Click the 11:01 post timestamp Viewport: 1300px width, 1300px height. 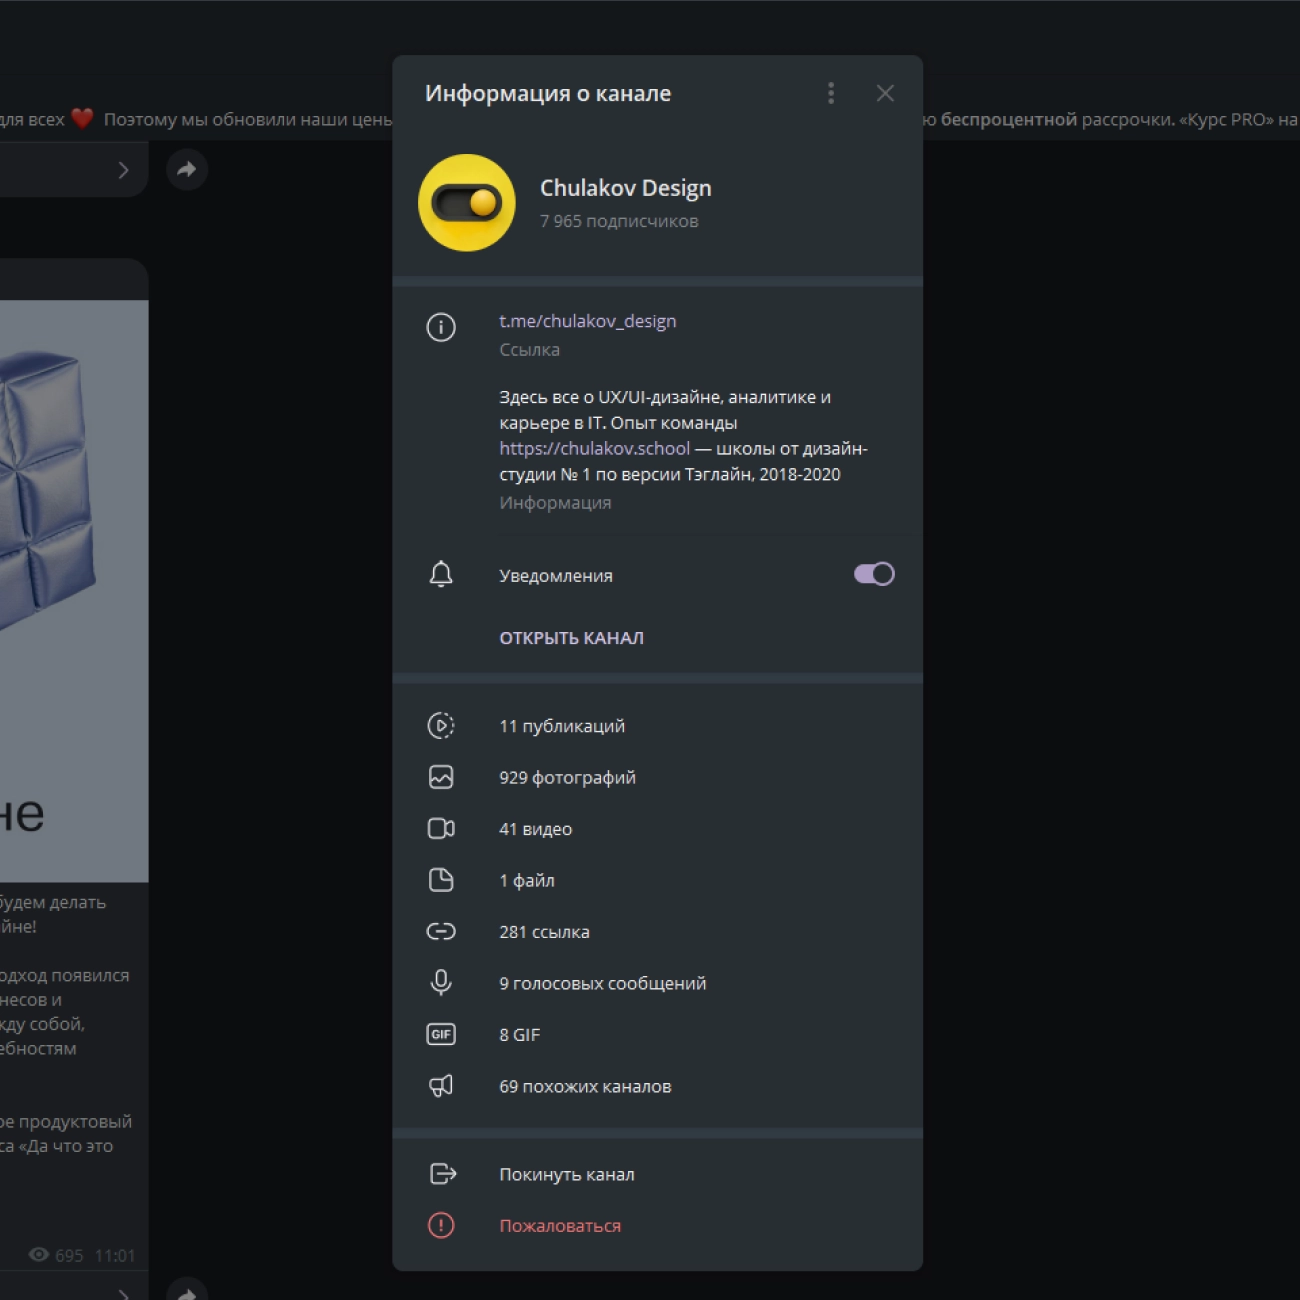click(x=115, y=1256)
